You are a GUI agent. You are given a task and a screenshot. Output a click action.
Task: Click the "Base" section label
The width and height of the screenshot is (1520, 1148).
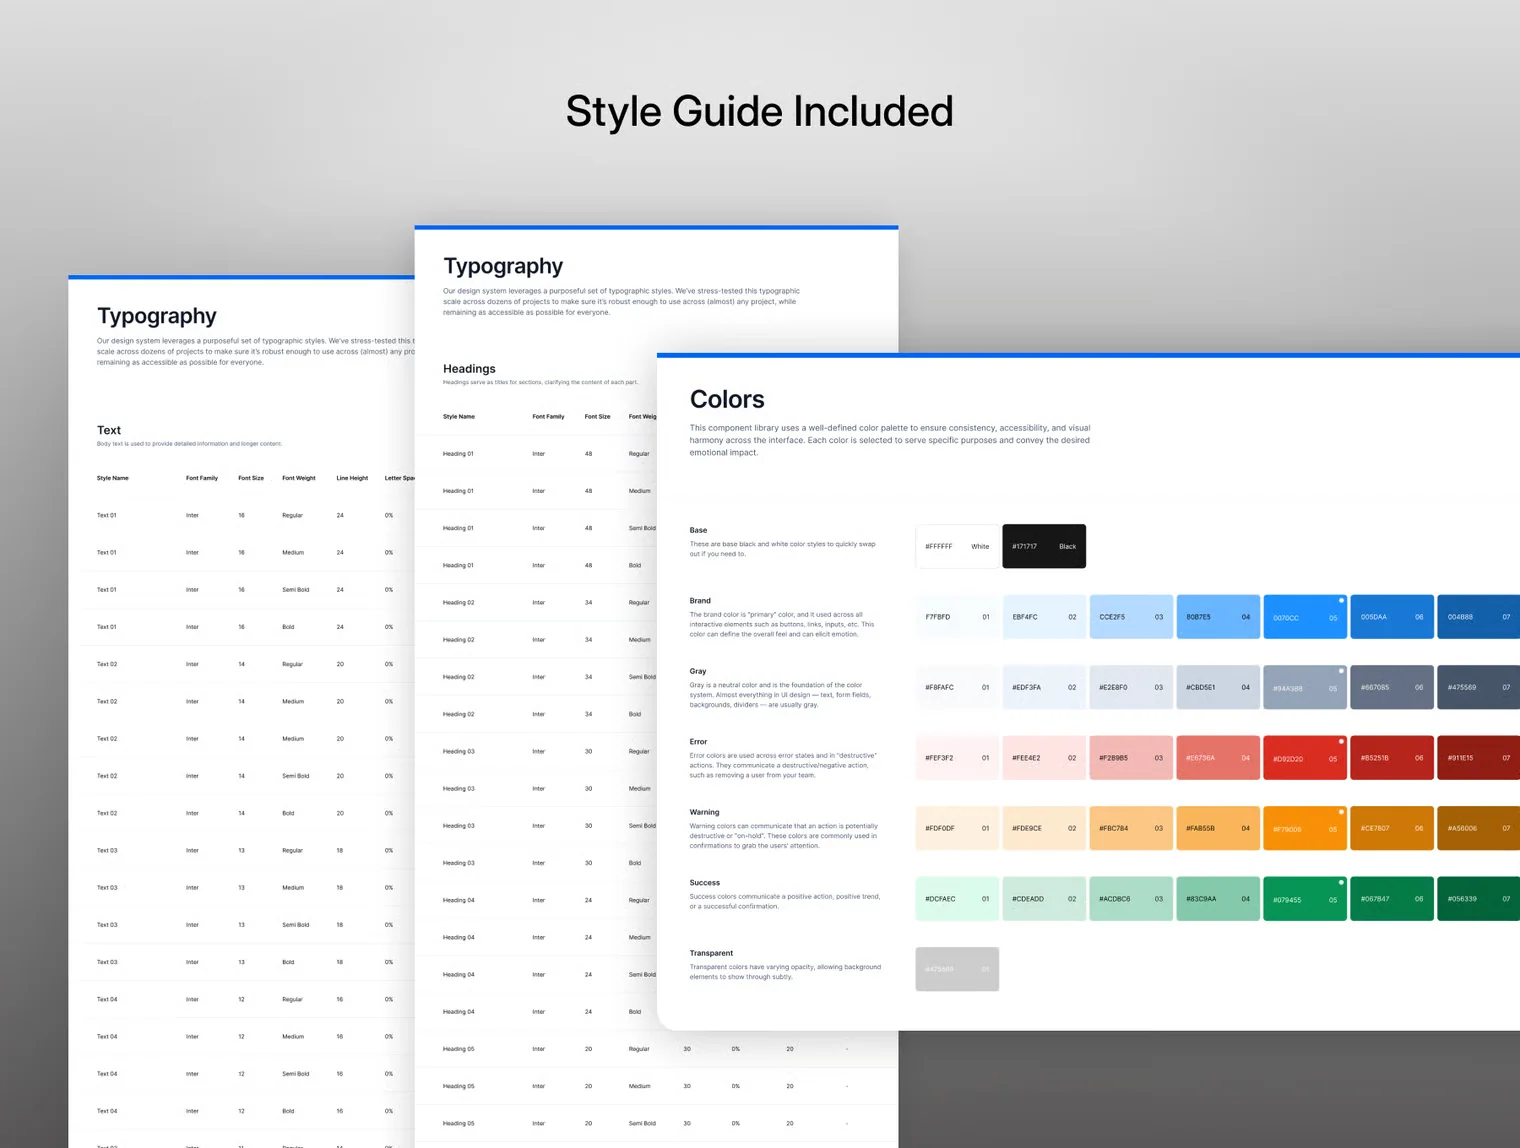pyautogui.click(x=698, y=530)
